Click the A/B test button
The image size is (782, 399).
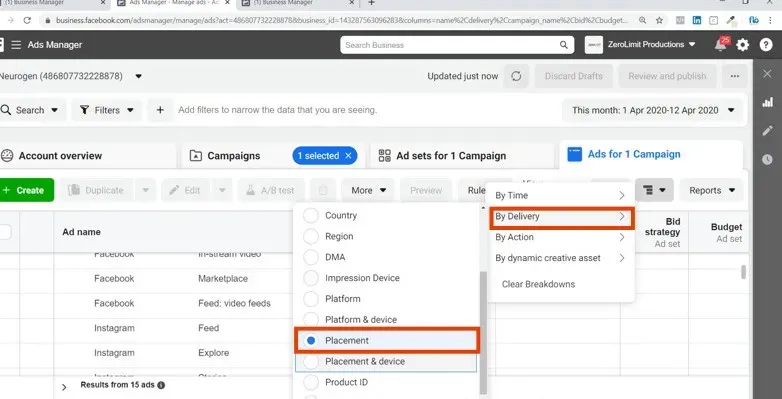[271, 191]
